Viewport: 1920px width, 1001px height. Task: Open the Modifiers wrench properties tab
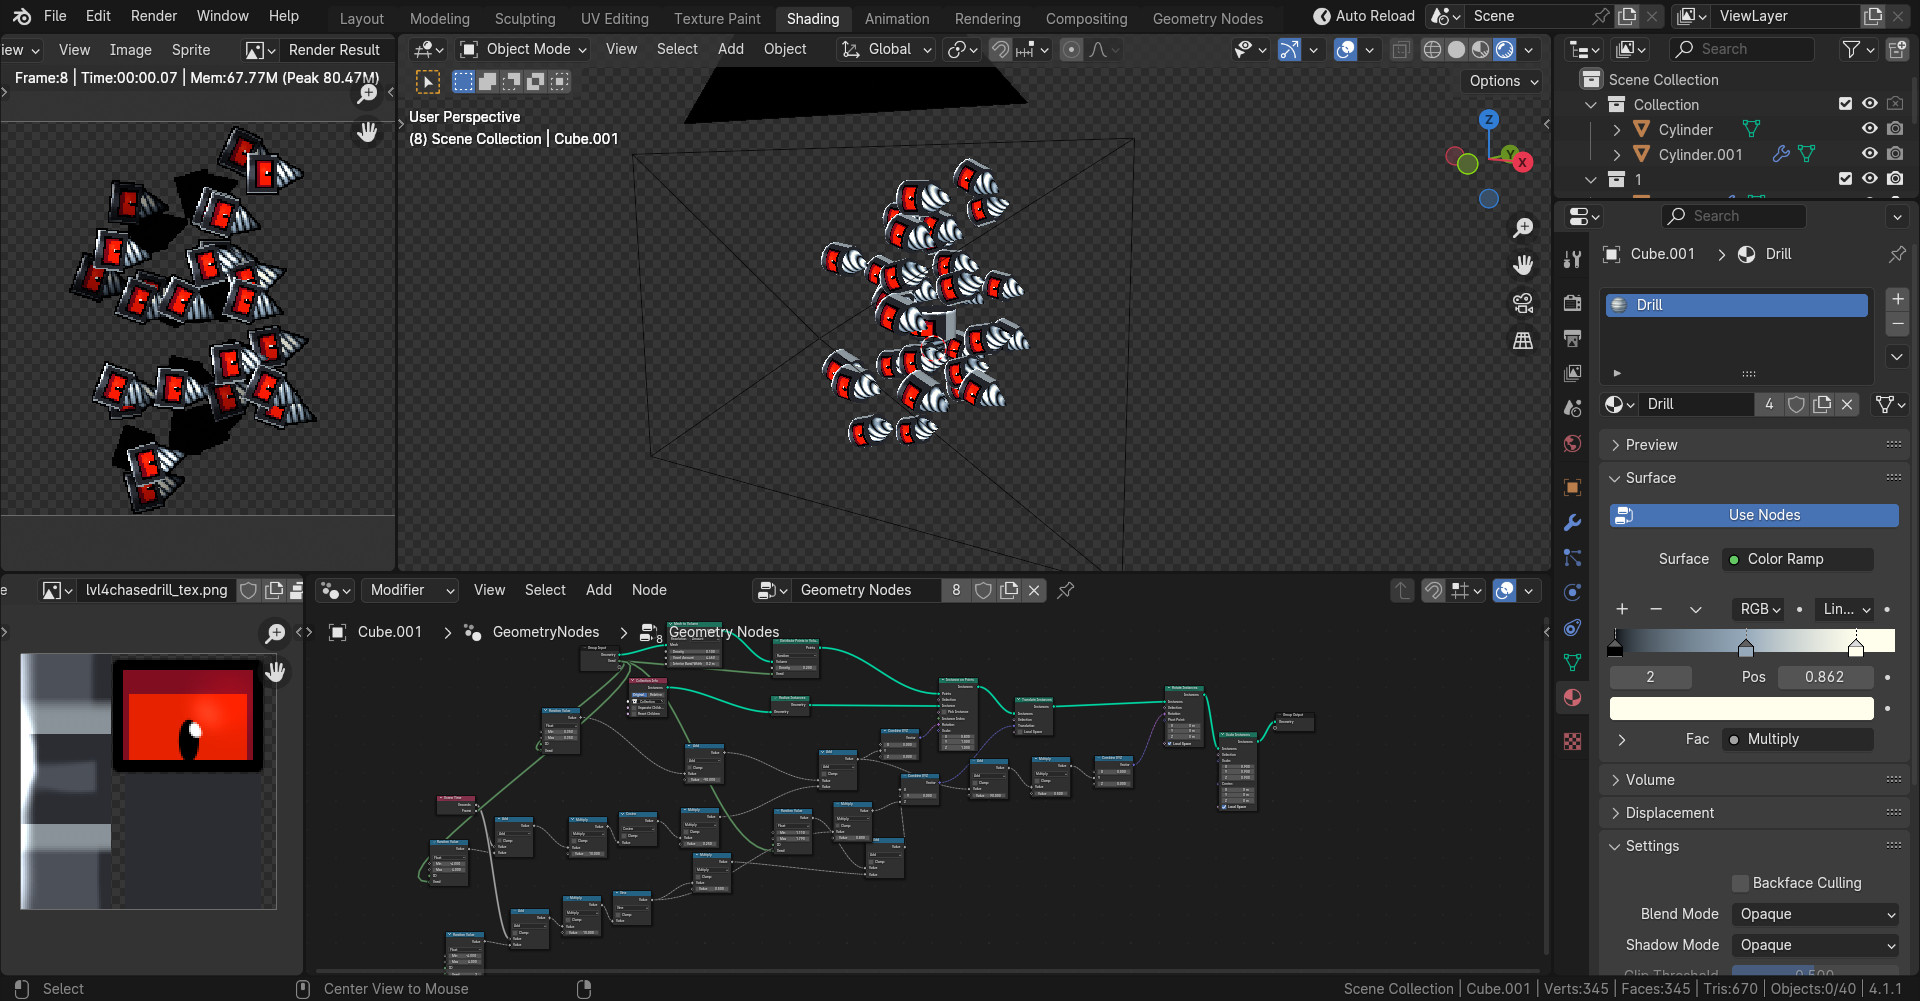pyautogui.click(x=1572, y=522)
